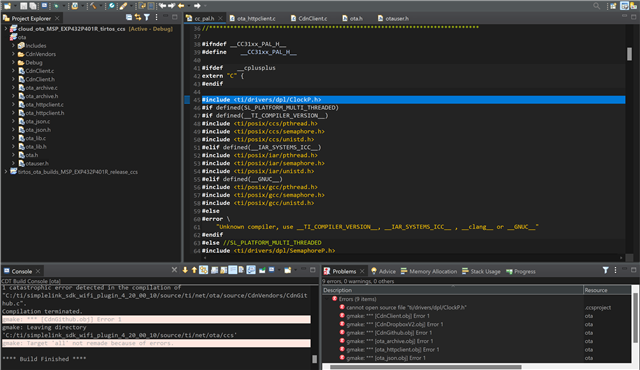Click the hammer Build icon
This screenshot has width=640, height=370.
(x=93, y=6)
